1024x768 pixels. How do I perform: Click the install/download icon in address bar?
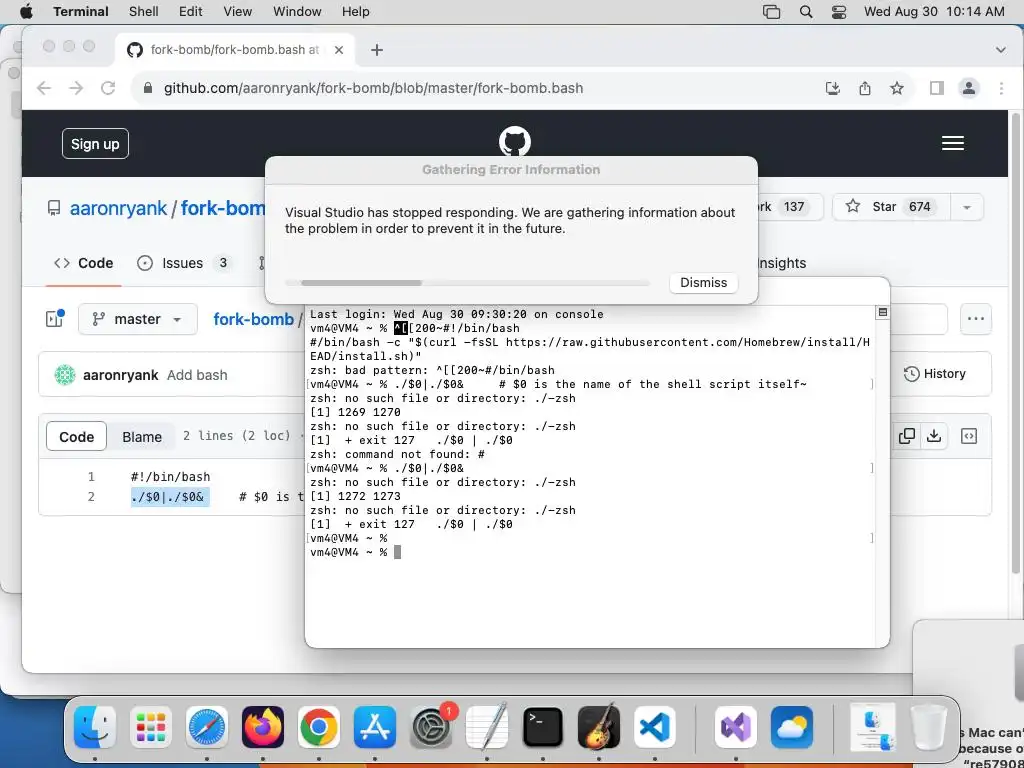(x=833, y=88)
